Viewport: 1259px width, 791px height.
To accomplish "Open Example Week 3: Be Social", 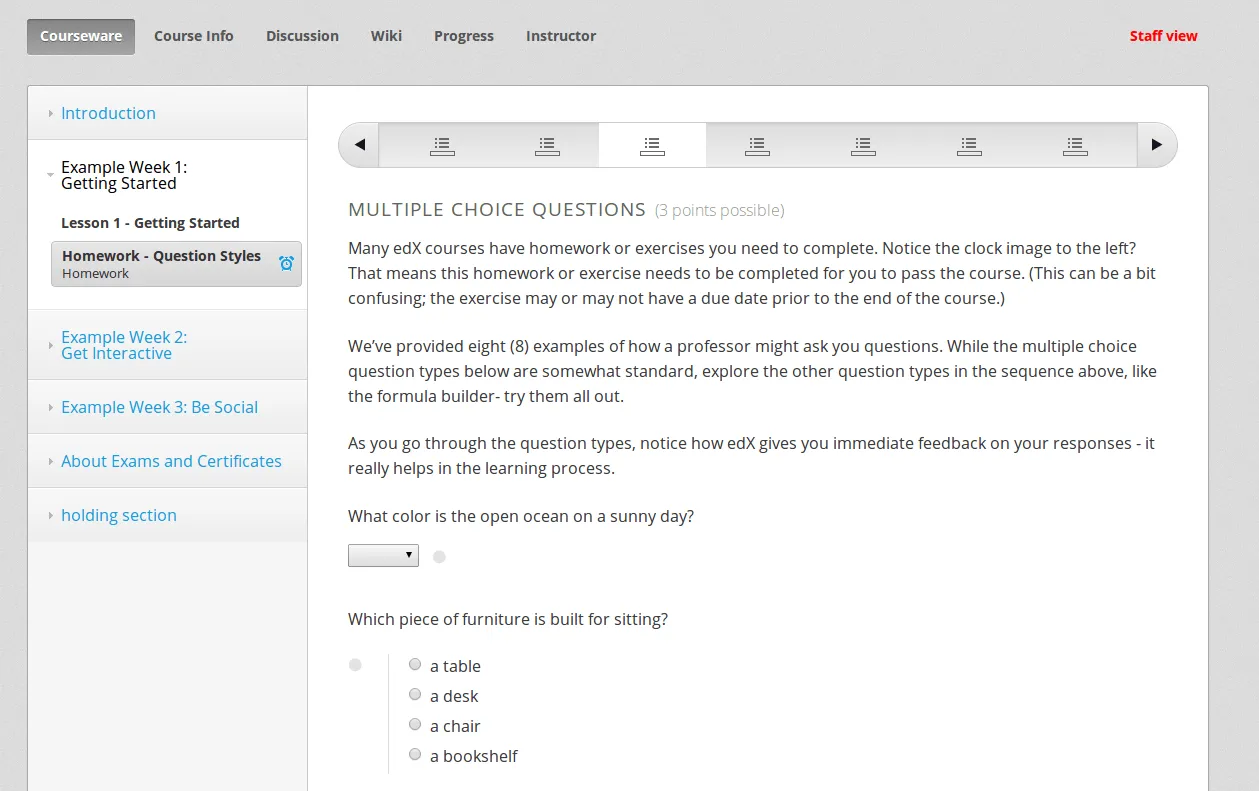I will (159, 407).
